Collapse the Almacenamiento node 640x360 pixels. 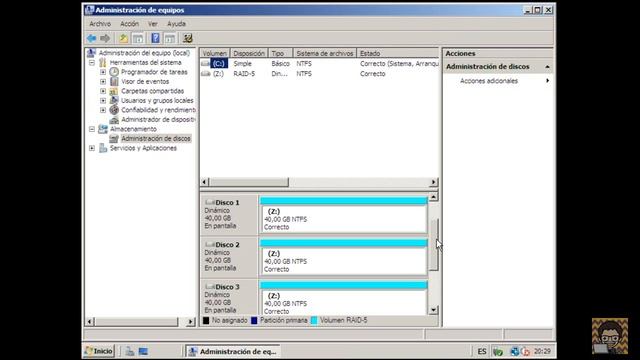(92, 129)
